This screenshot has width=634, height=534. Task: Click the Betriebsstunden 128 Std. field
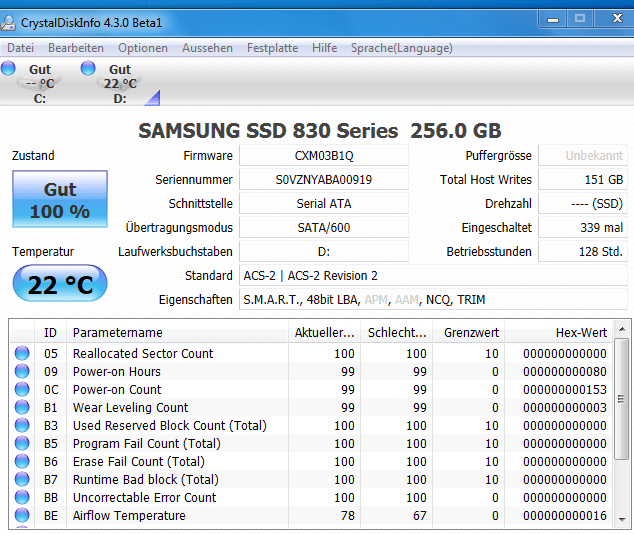pyautogui.click(x=583, y=252)
